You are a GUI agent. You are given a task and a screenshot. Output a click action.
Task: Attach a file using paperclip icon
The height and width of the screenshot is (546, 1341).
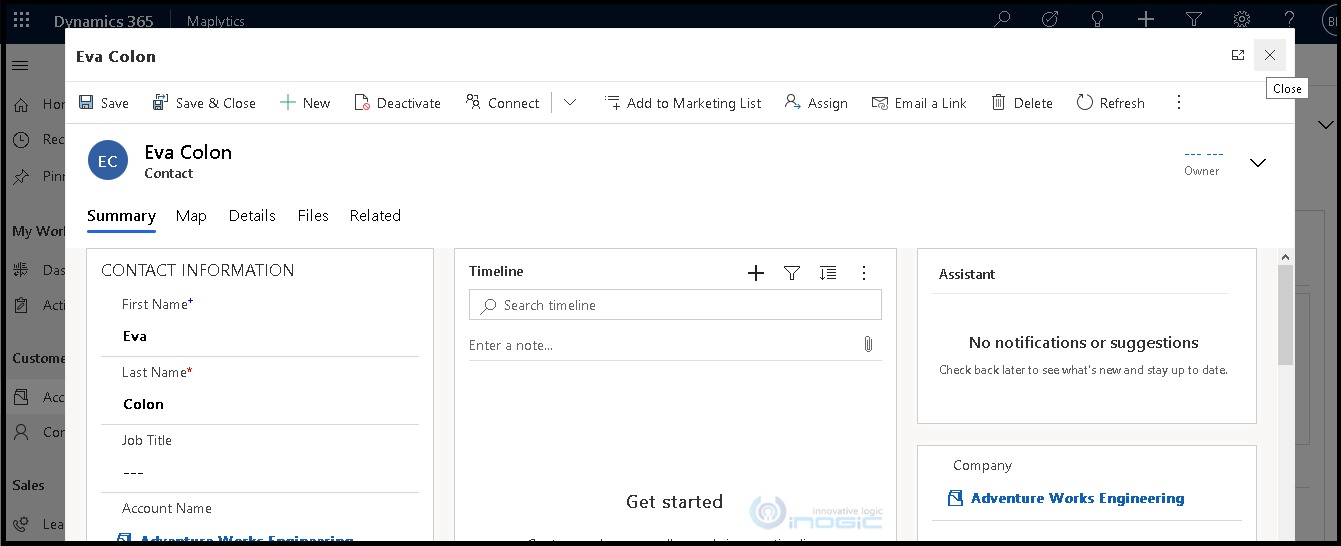(x=868, y=344)
